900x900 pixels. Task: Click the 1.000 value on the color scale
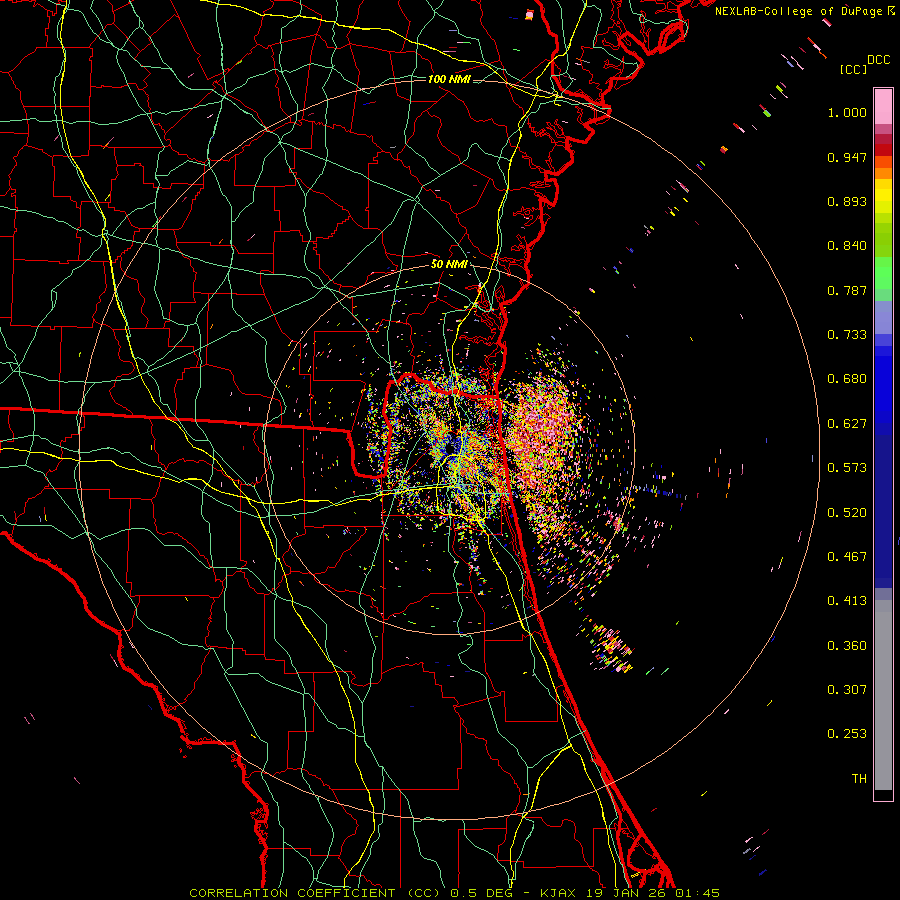pos(847,112)
